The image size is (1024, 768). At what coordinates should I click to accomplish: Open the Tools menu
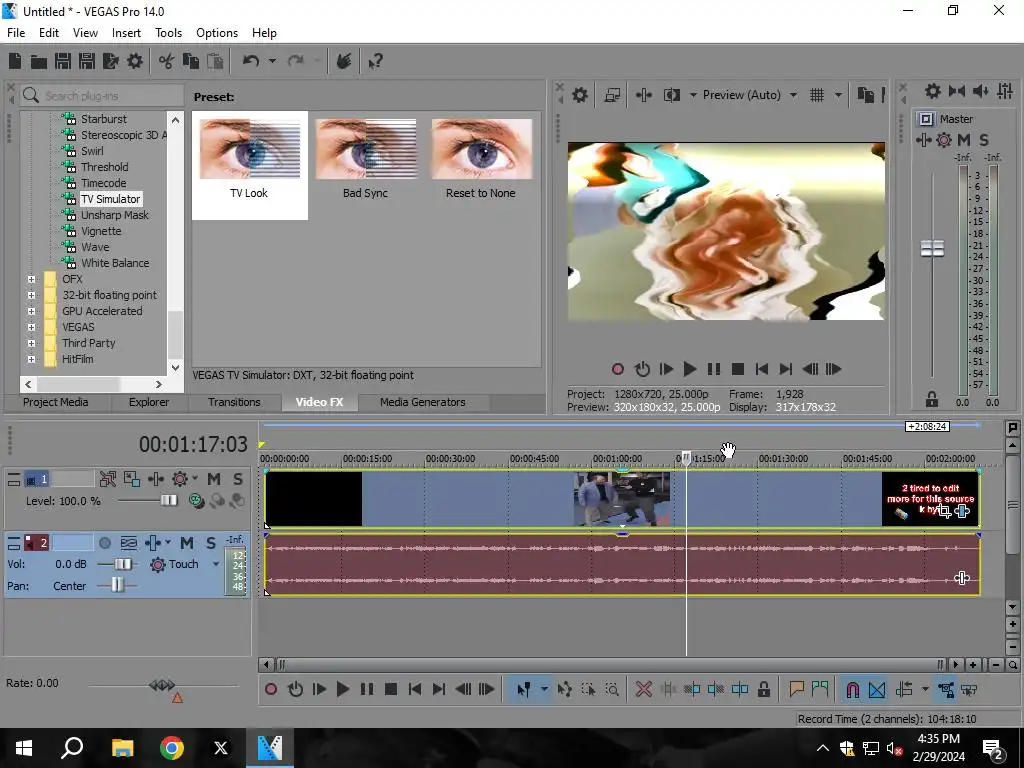pos(168,33)
